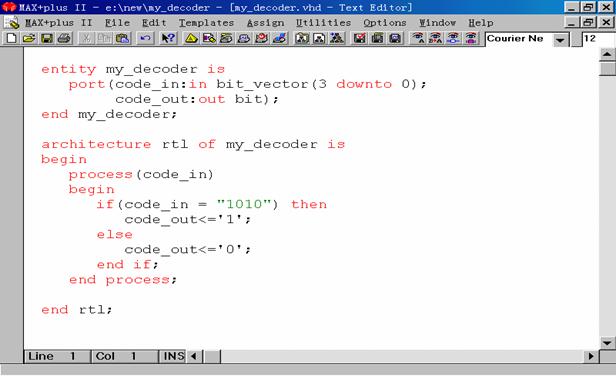Click the third hierarchy-diagram icon, right before the red checkmark
The image size is (616, 376).
337,38
